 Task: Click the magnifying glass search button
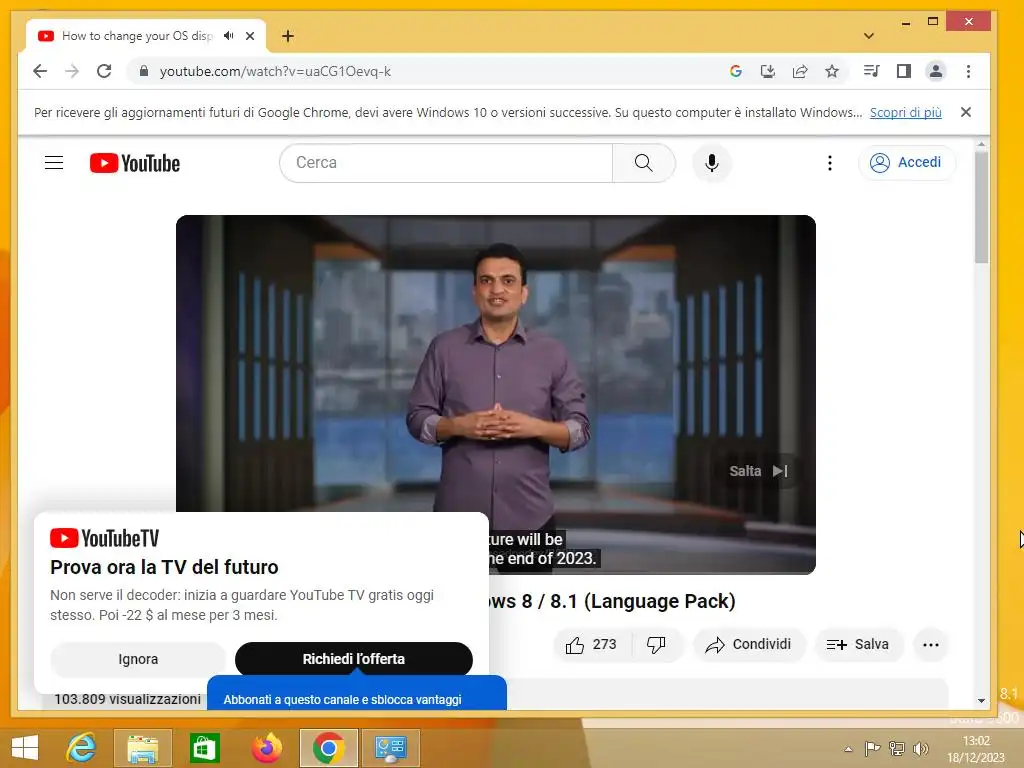pyautogui.click(x=644, y=163)
